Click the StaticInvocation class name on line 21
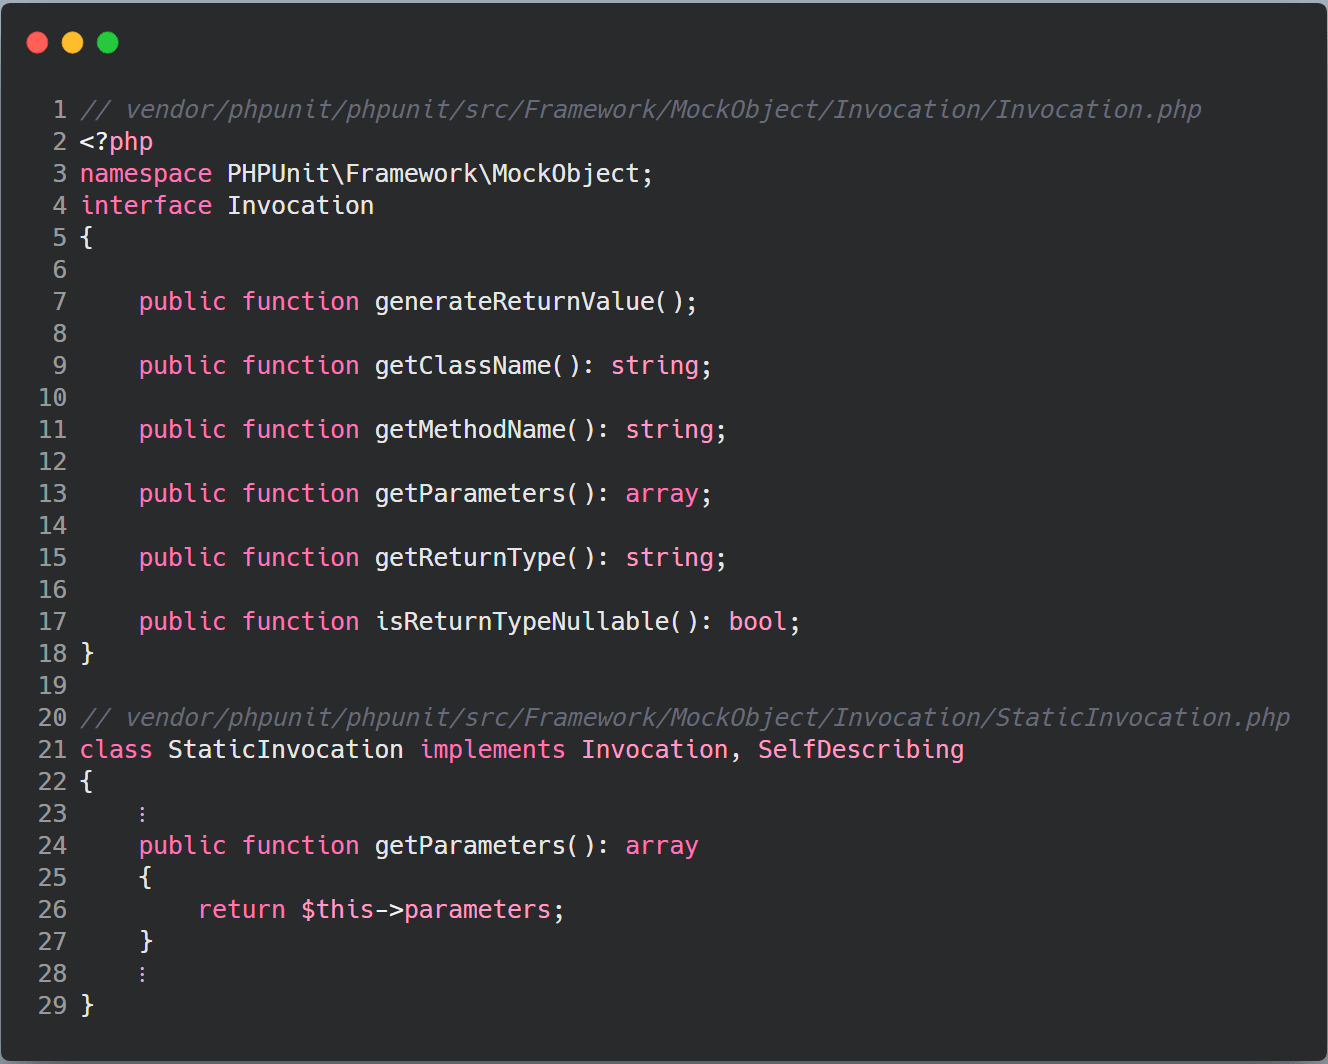The height and width of the screenshot is (1064, 1328). pyautogui.click(x=285, y=750)
